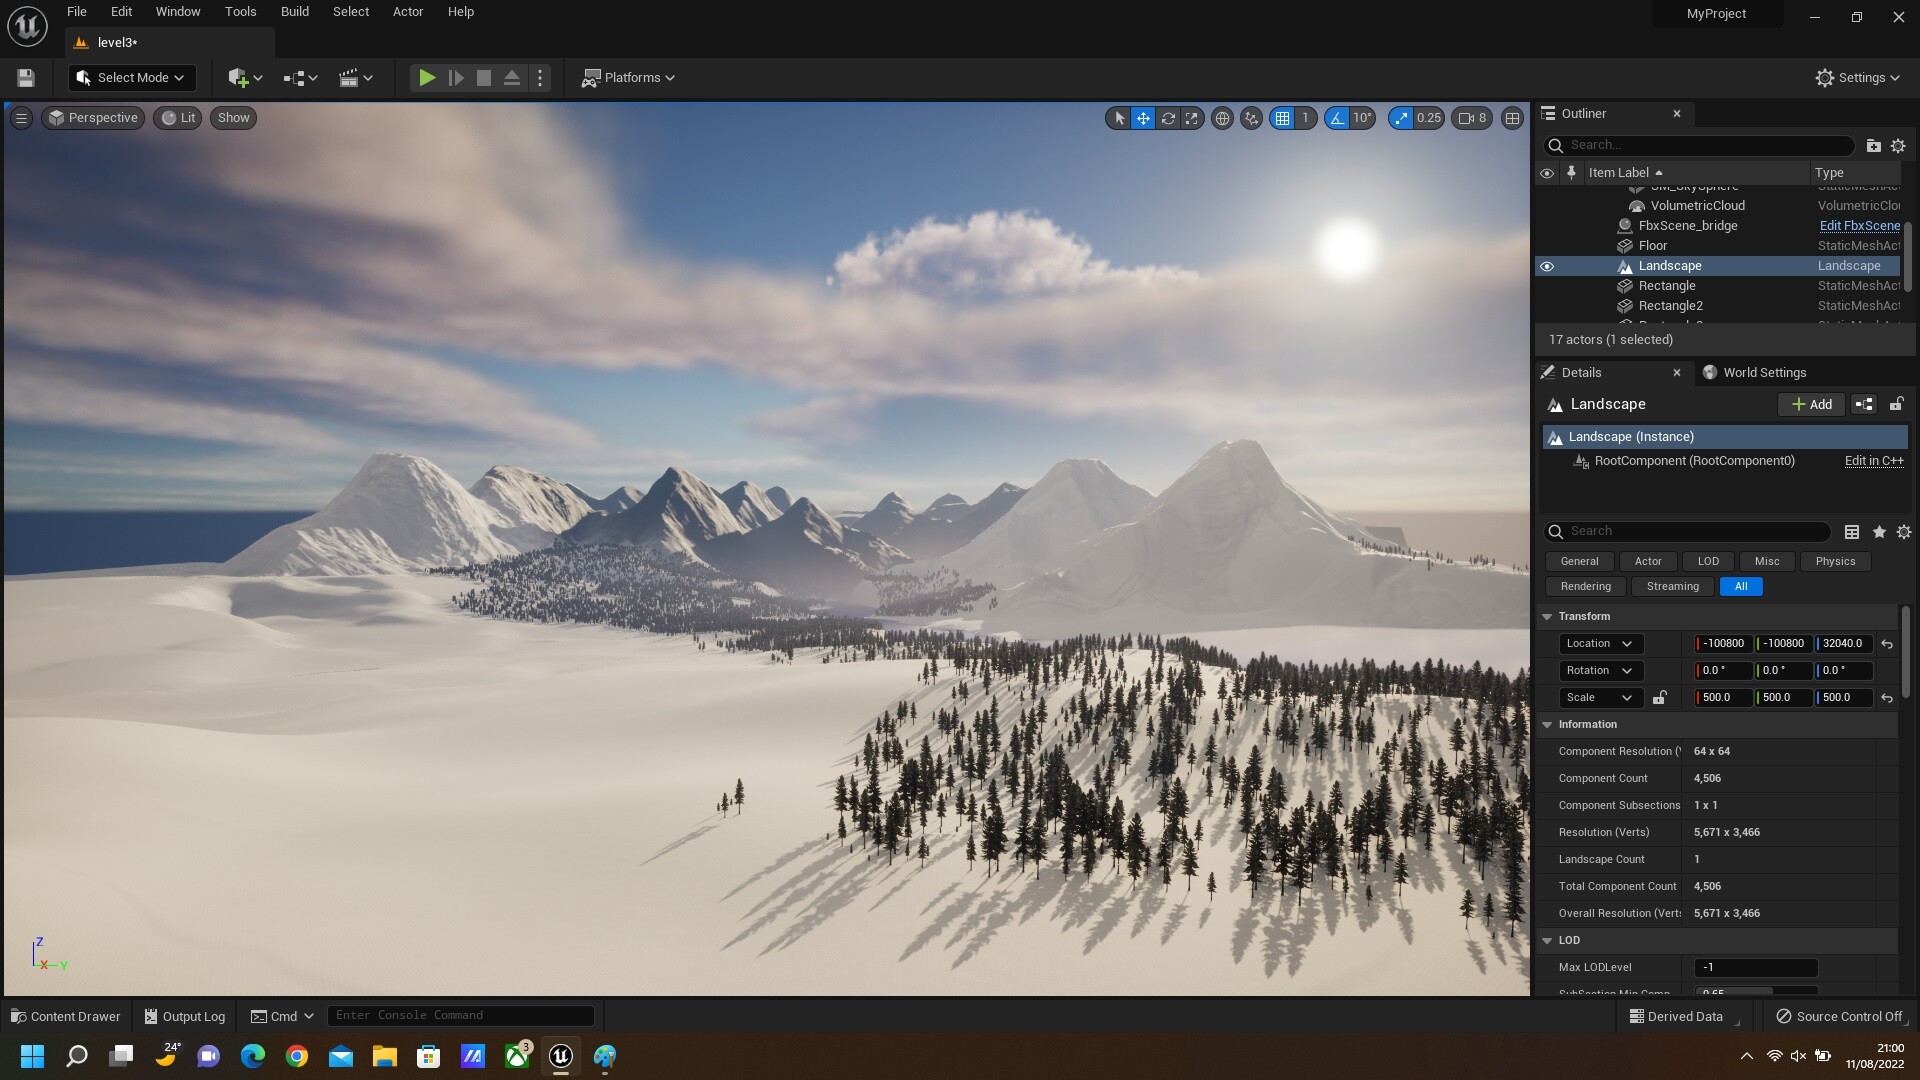The height and width of the screenshot is (1080, 1920).
Task: Click the console command input field
Action: tap(460, 1016)
